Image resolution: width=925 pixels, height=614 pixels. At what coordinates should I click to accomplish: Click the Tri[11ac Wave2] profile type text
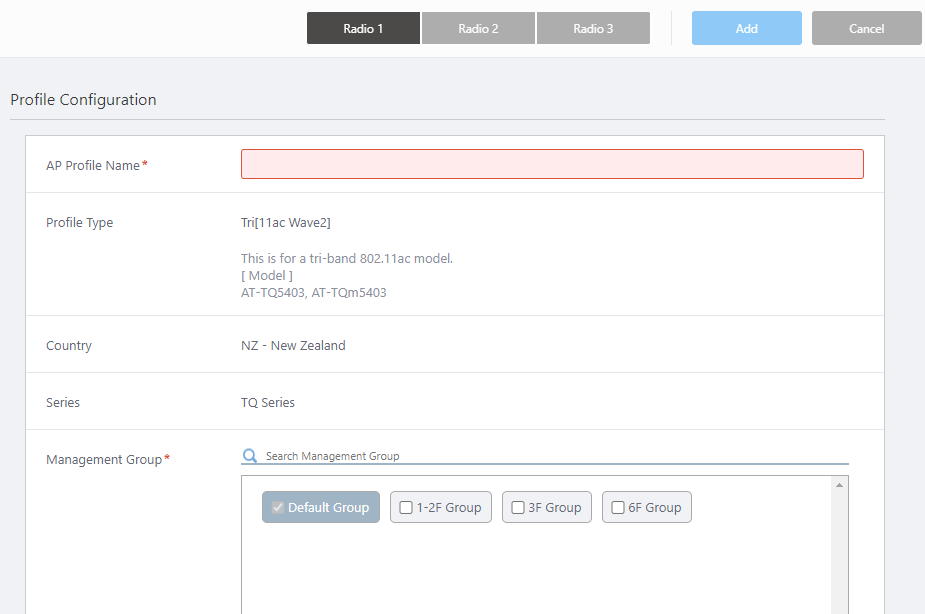click(x=286, y=223)
